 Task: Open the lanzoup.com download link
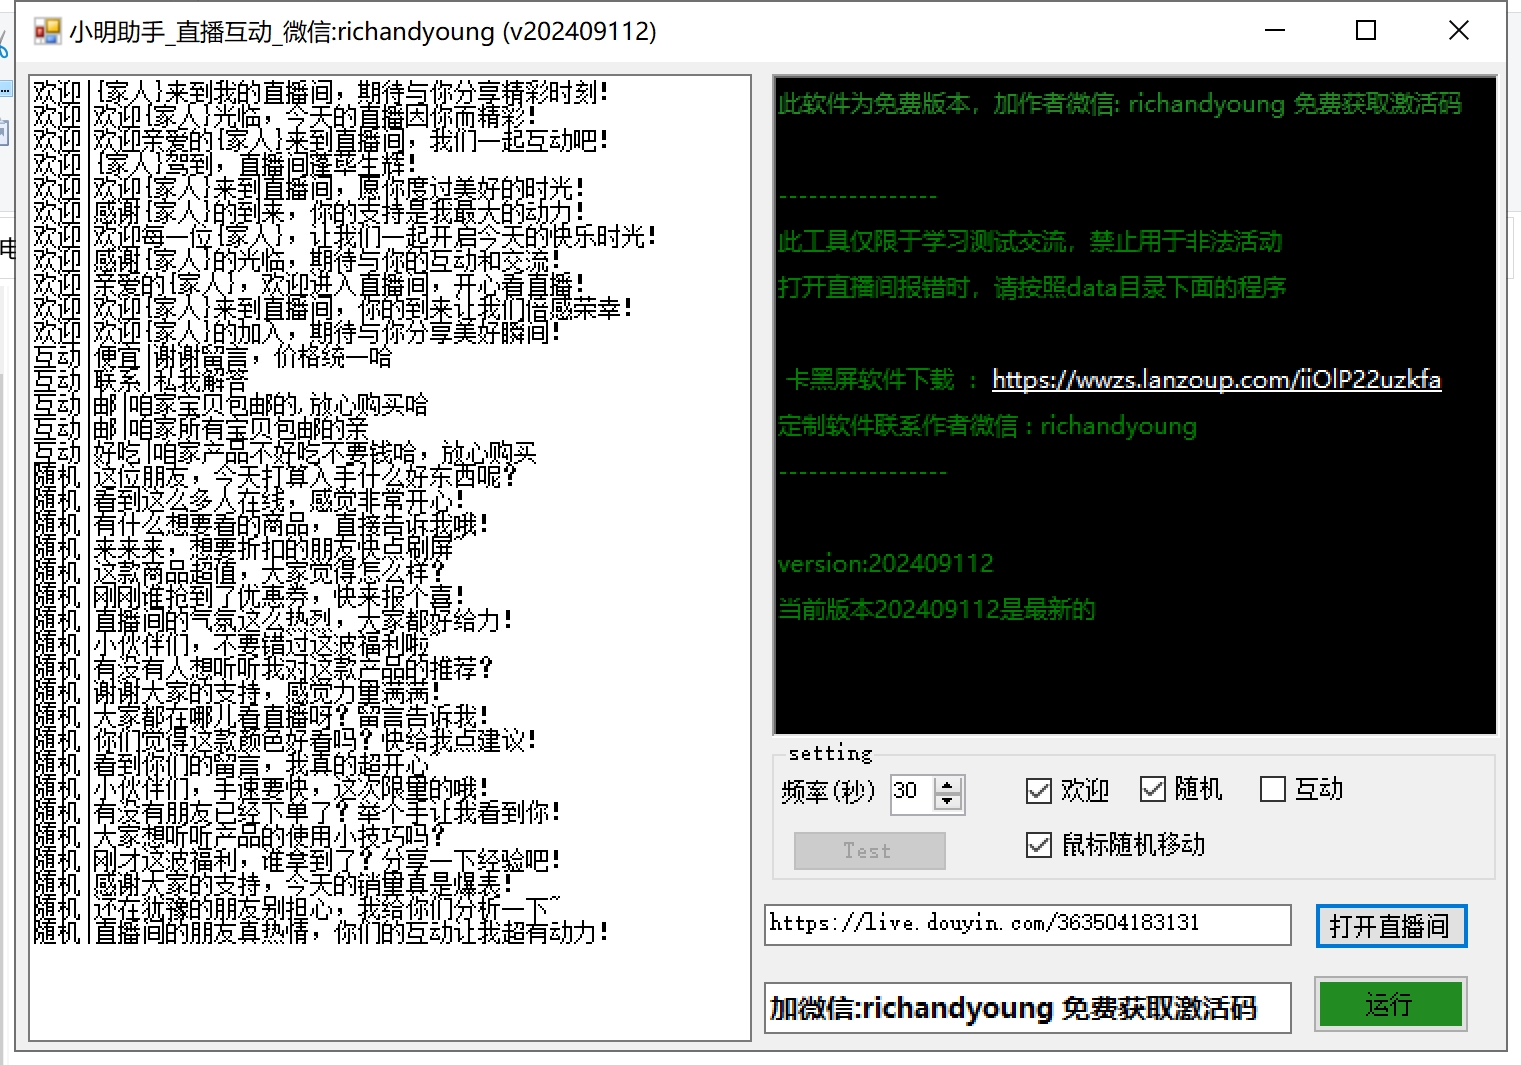coord(1216,380)
